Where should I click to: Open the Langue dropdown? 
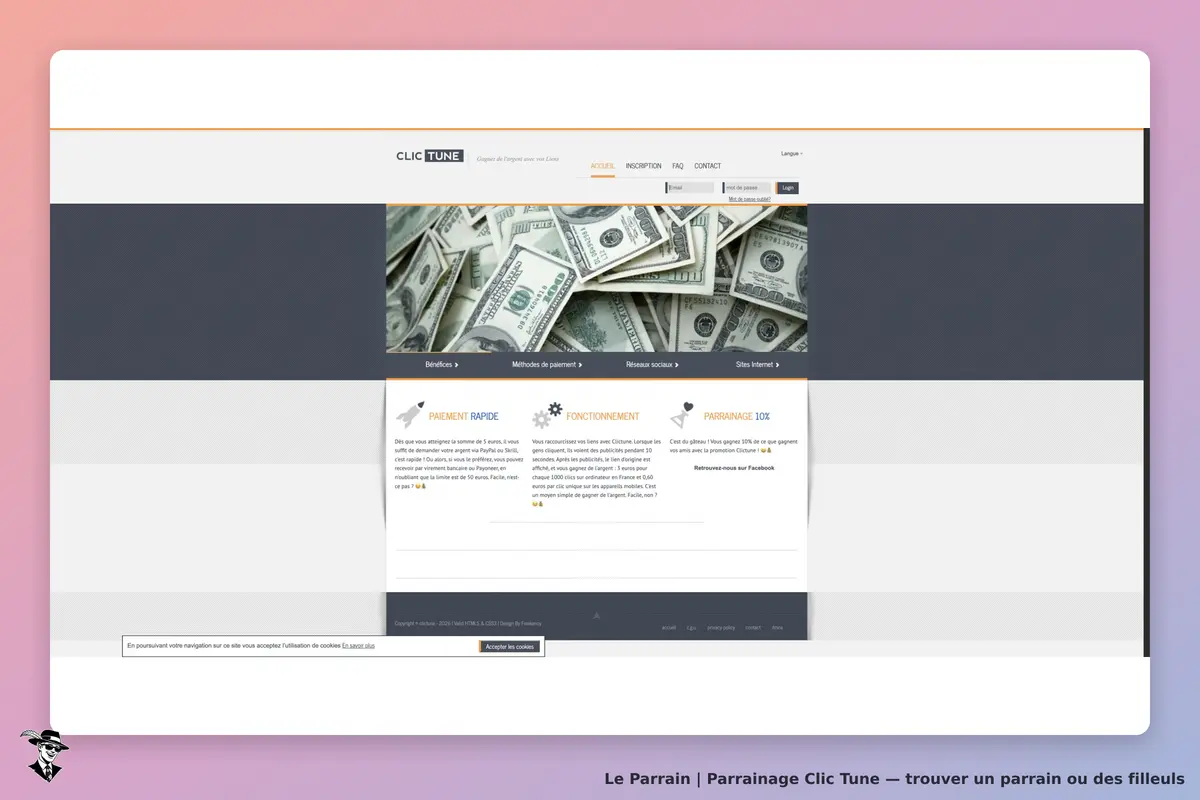pyautogui.click(x=792, y=154)
